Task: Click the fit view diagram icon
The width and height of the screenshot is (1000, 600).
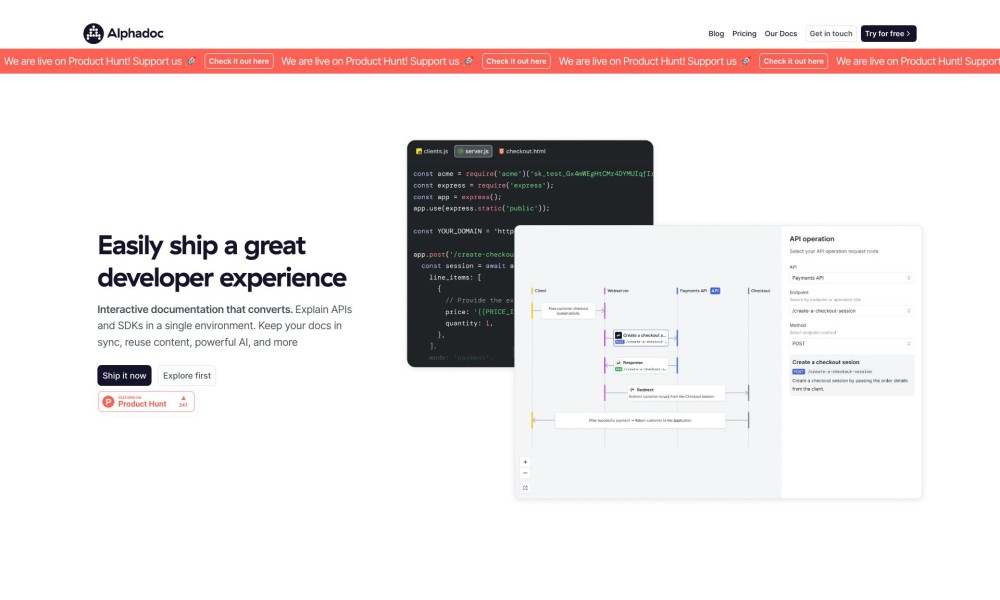Action: [x=526, y=488]
